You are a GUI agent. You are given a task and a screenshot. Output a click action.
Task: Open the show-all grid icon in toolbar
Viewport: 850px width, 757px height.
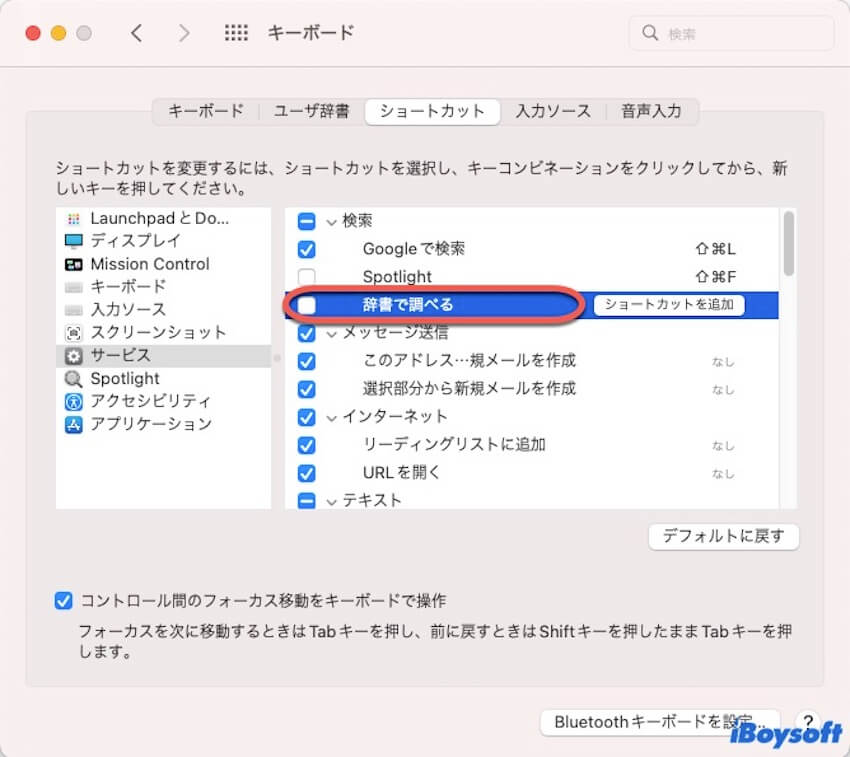[236, 33]
